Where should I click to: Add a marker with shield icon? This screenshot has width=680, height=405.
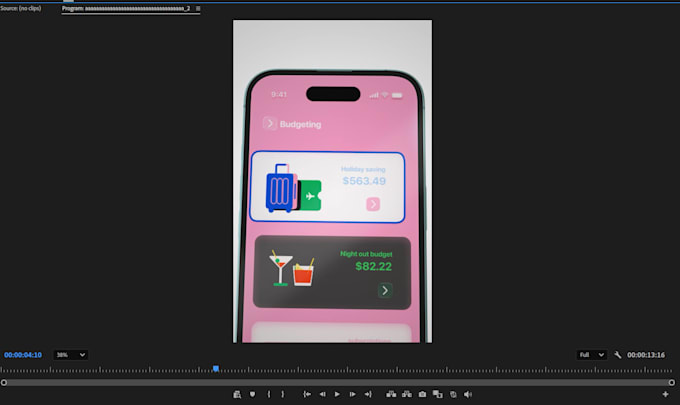[x=252, y=394]
